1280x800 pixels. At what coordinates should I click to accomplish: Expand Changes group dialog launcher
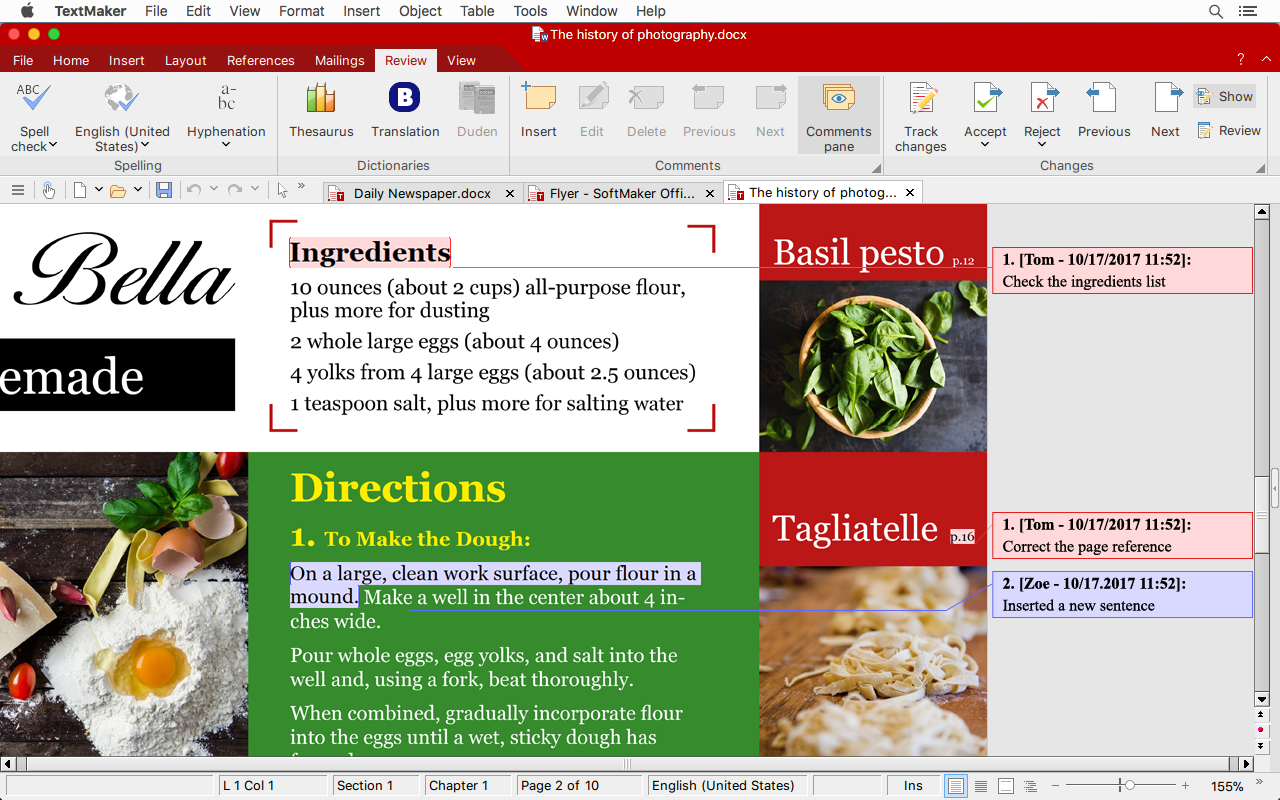(x=1261, y=168)
